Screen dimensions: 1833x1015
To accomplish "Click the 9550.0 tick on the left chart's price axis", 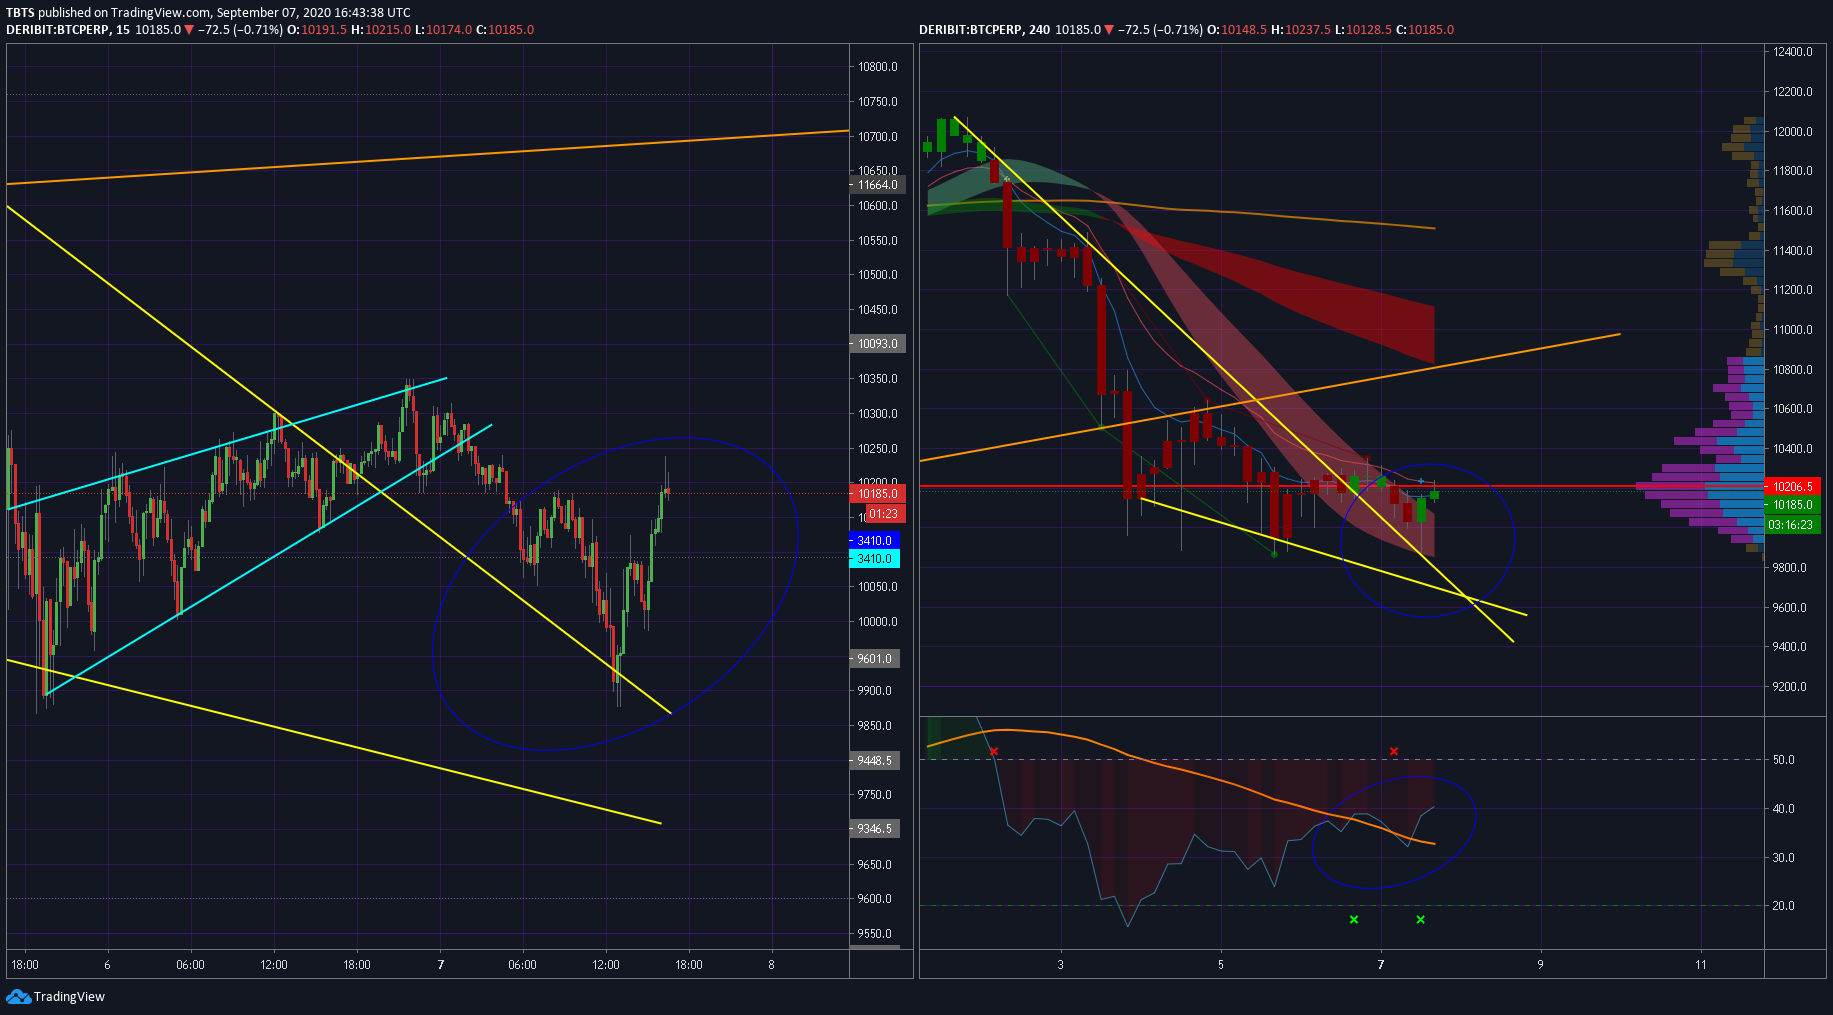I will click(875, 934).
